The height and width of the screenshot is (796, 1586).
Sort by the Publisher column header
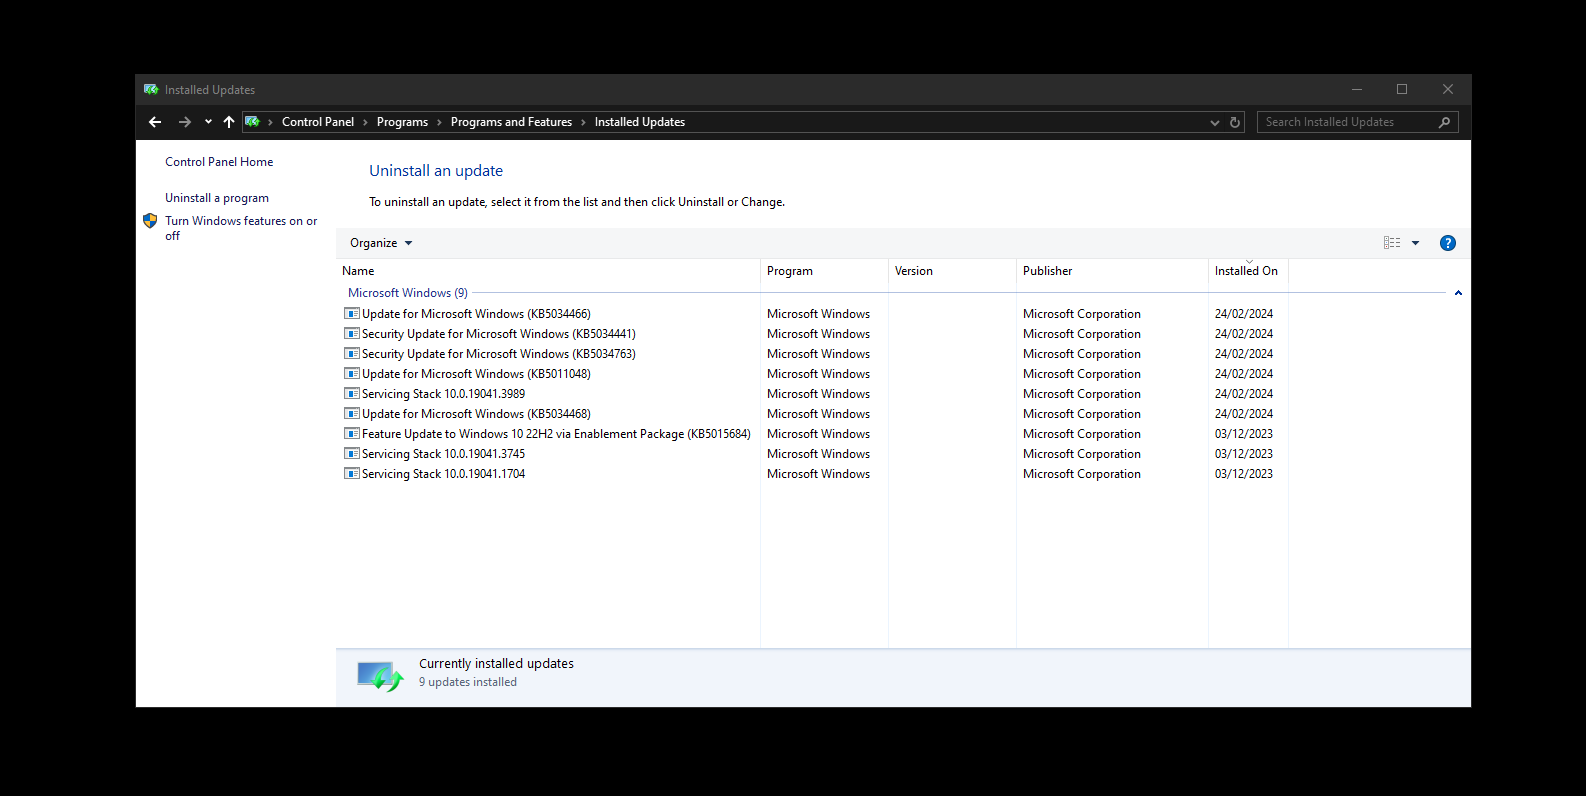pyautogui.click(x=1112, y=271)
